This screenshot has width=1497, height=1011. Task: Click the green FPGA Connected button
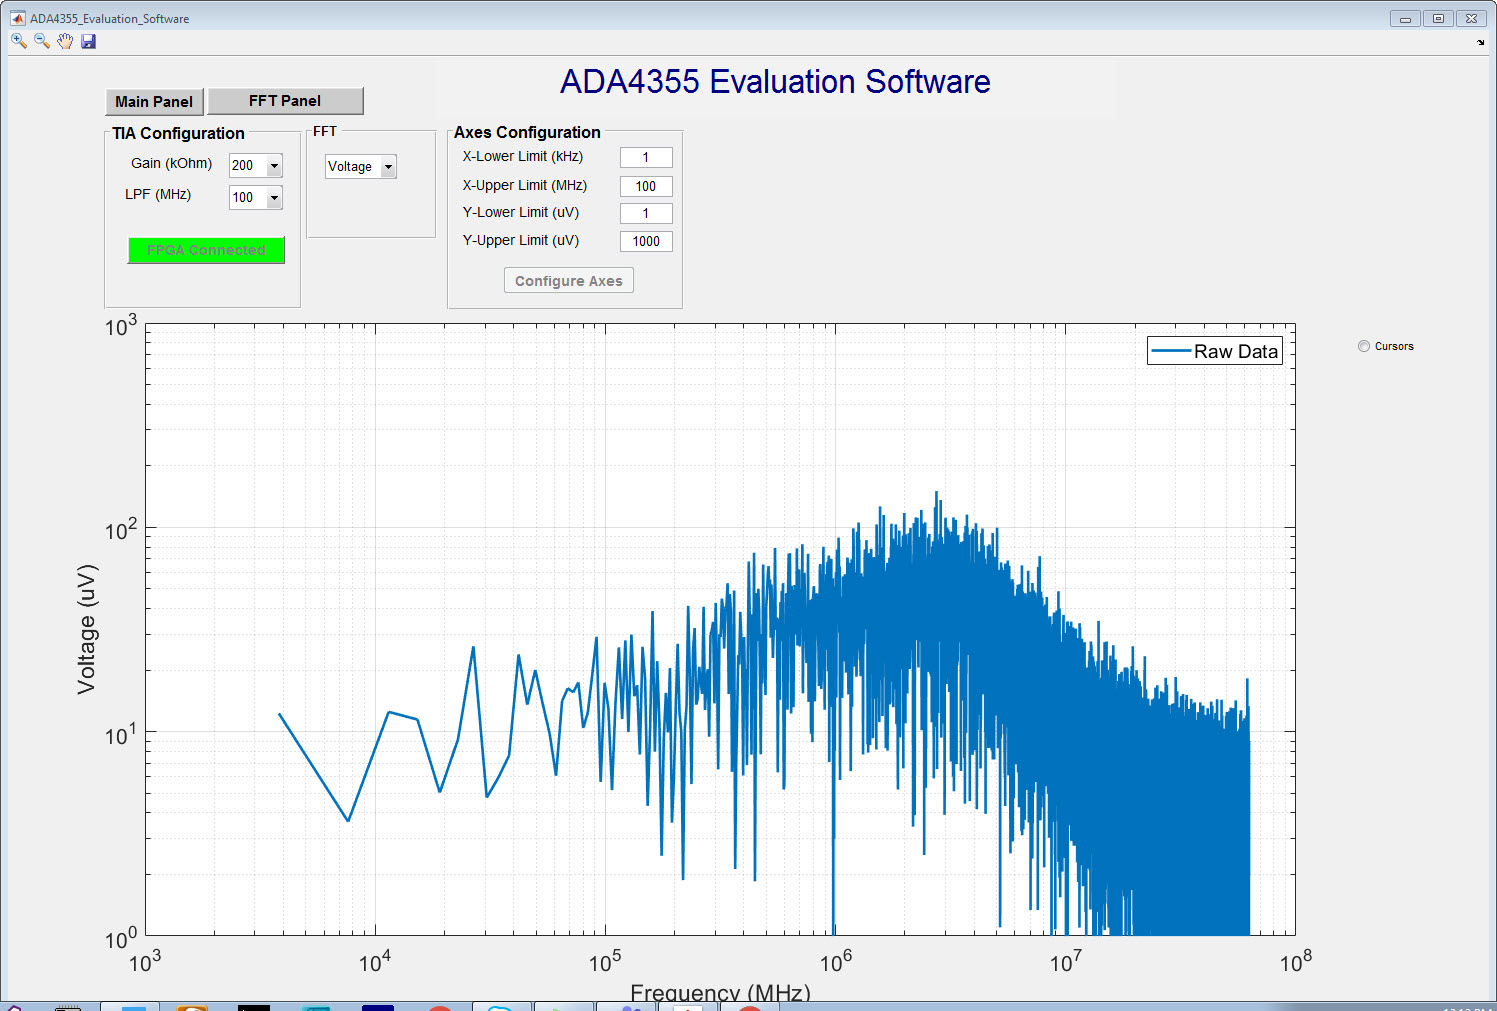coord(206,250)
